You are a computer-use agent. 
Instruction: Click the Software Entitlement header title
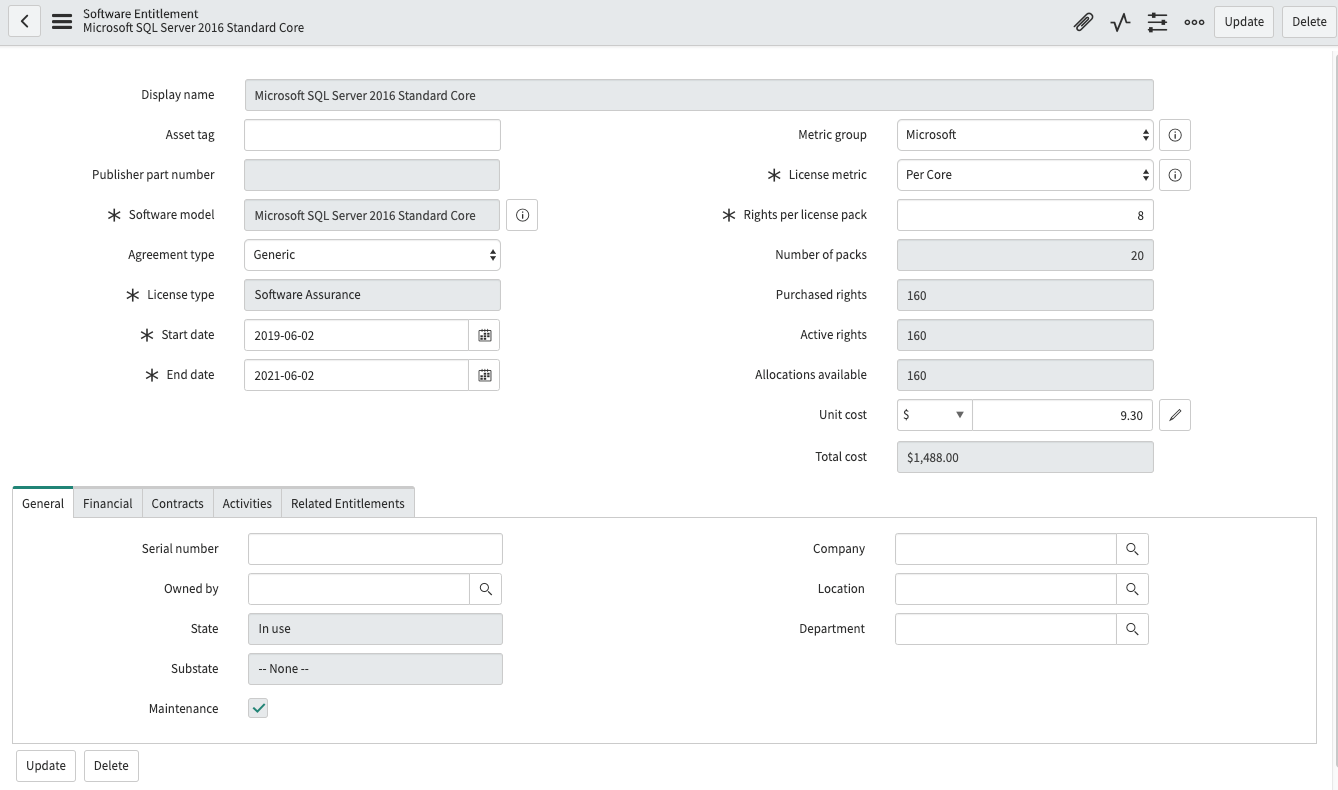pyautogui.click(x=141, y=14)
